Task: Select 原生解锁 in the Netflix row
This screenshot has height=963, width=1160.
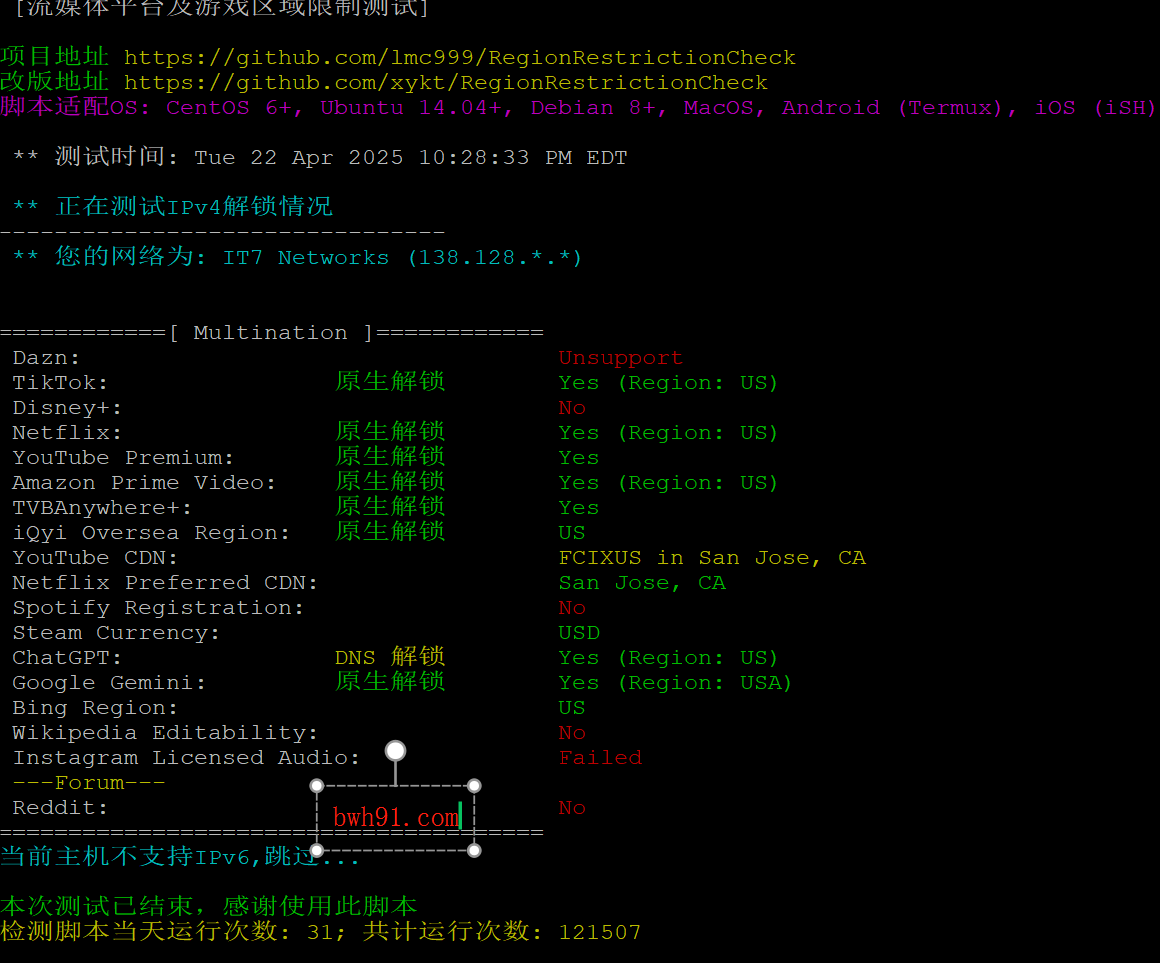Action: (390, 432)
